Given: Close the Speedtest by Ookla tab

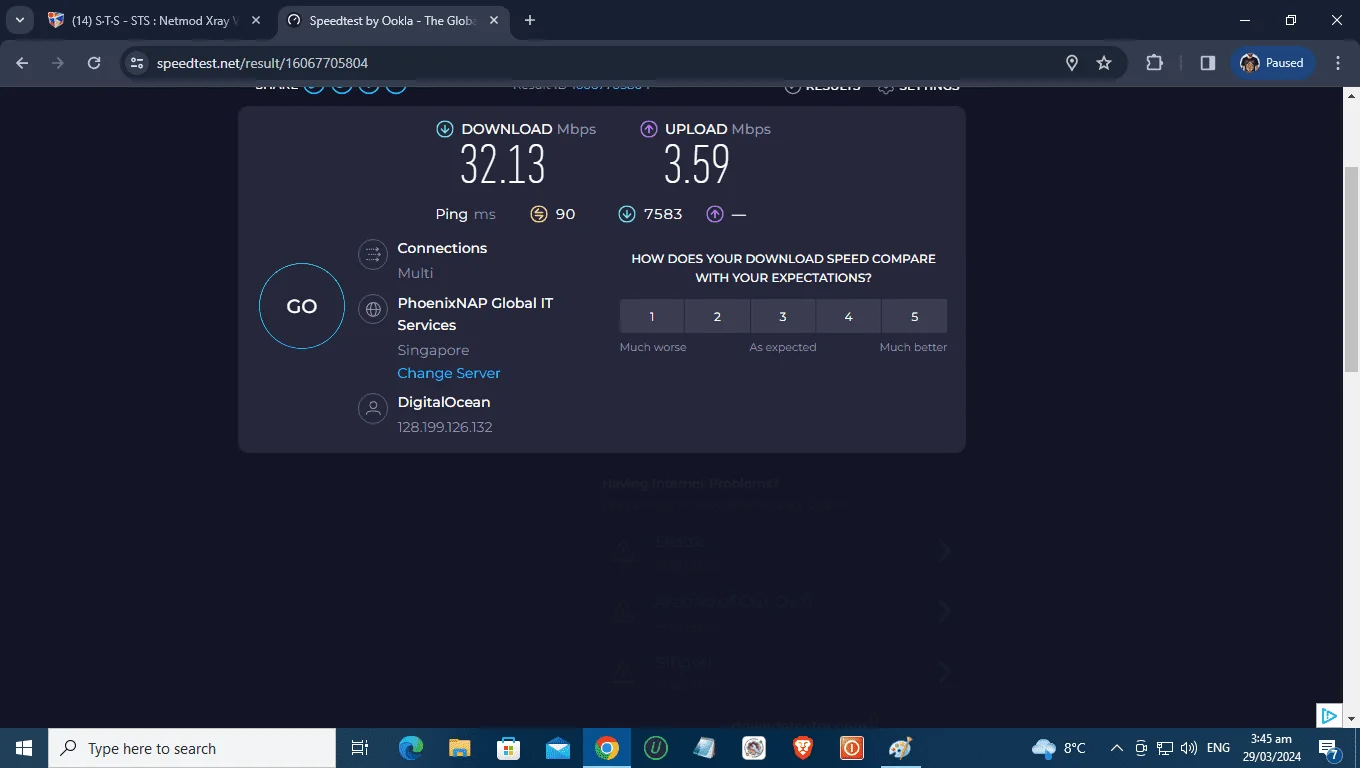Looking at the screenshot, I should pos(494,20).
